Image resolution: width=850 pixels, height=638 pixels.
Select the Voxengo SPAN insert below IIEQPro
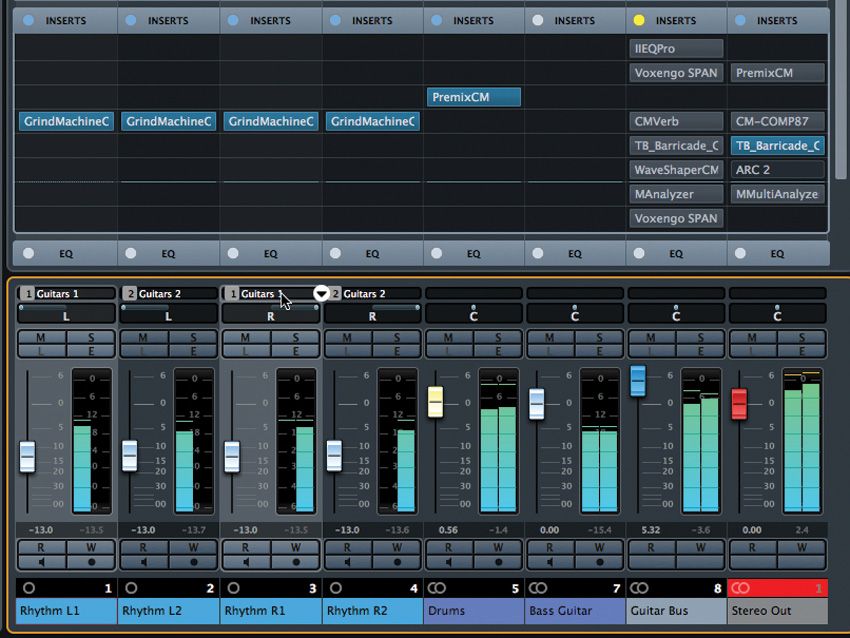[676, 73]
